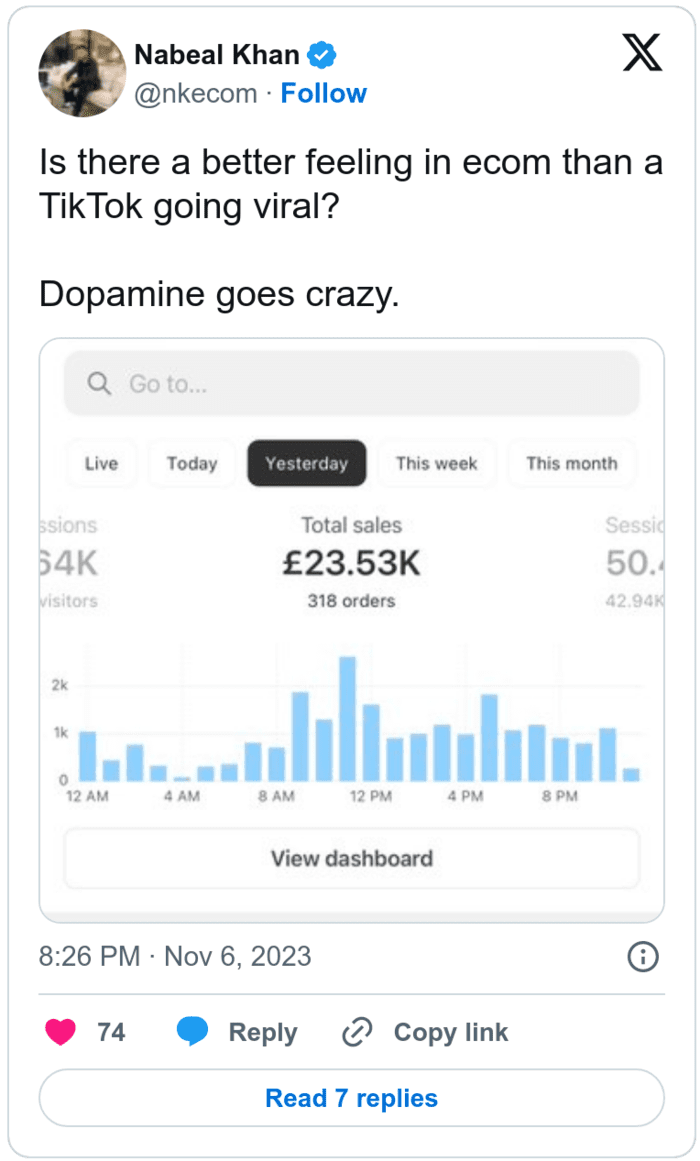
Task: Click the pink heart like icon
Action: (x=62, y=1032)
